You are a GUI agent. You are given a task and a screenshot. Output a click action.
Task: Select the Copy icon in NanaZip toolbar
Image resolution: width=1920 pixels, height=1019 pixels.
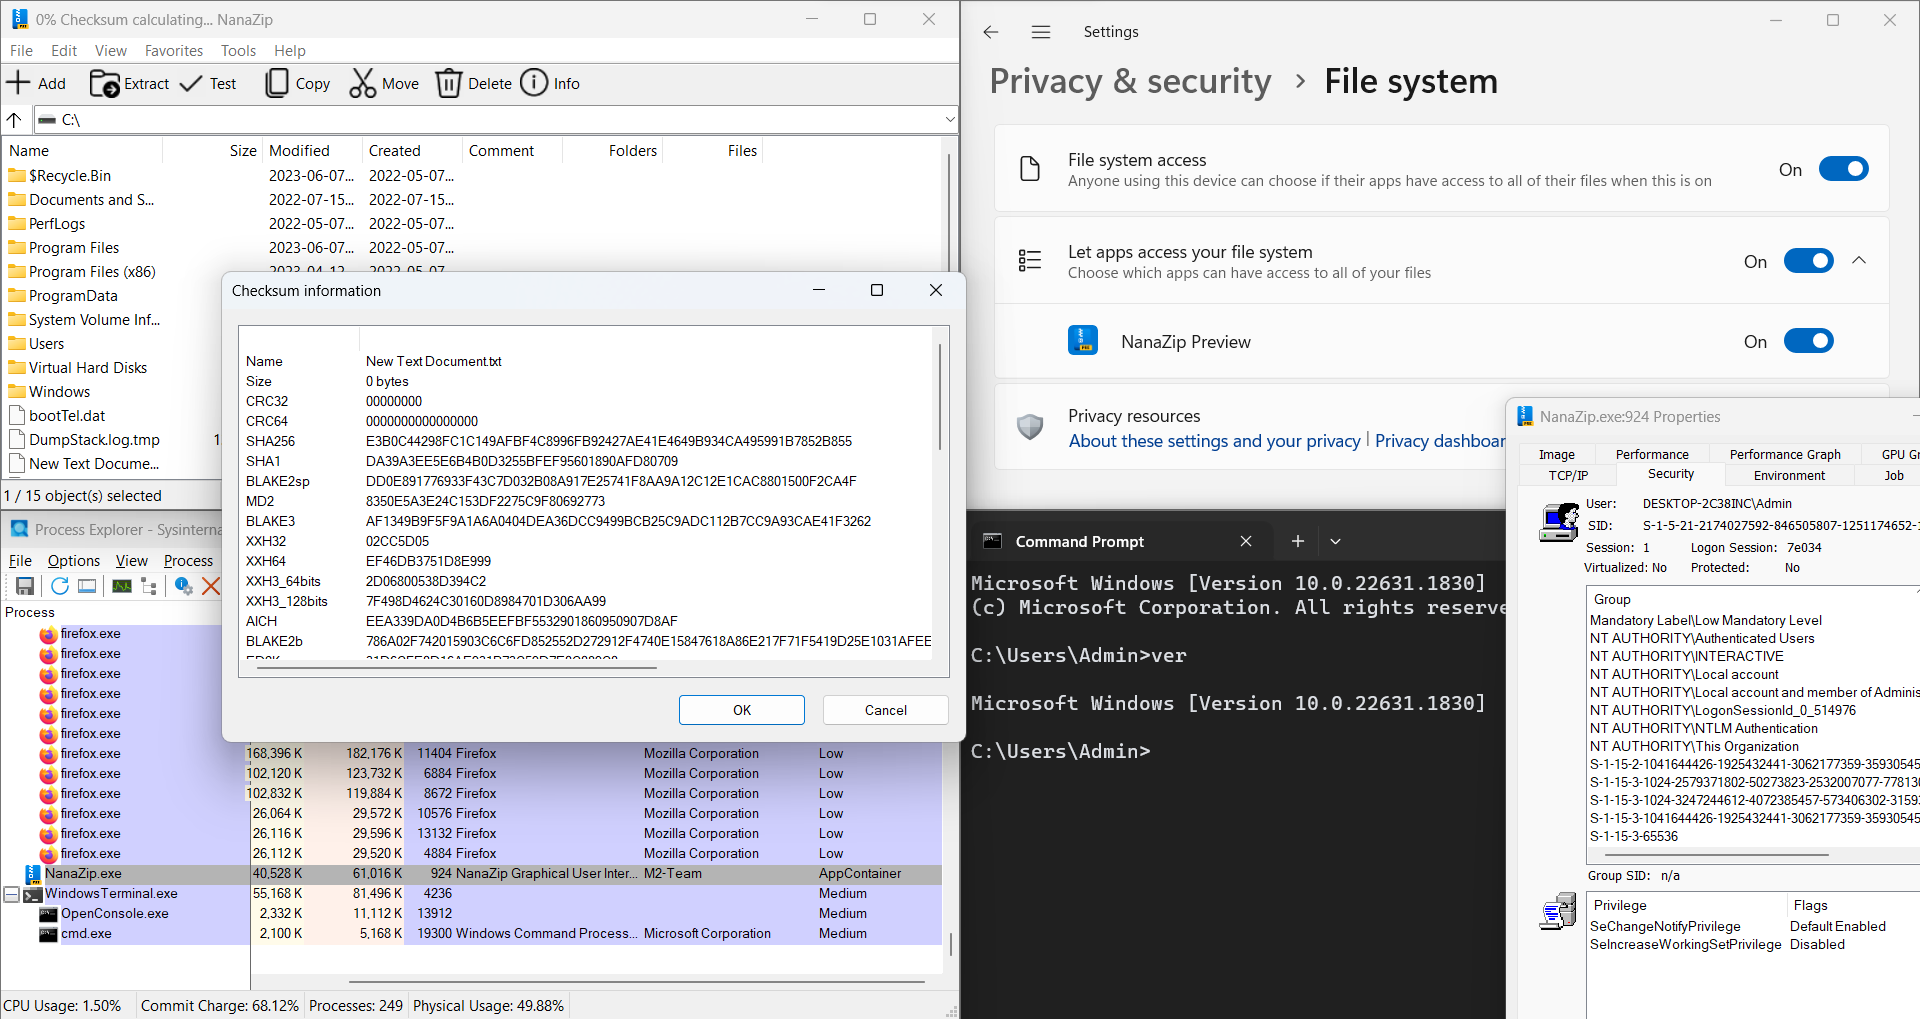click(276, 83)
